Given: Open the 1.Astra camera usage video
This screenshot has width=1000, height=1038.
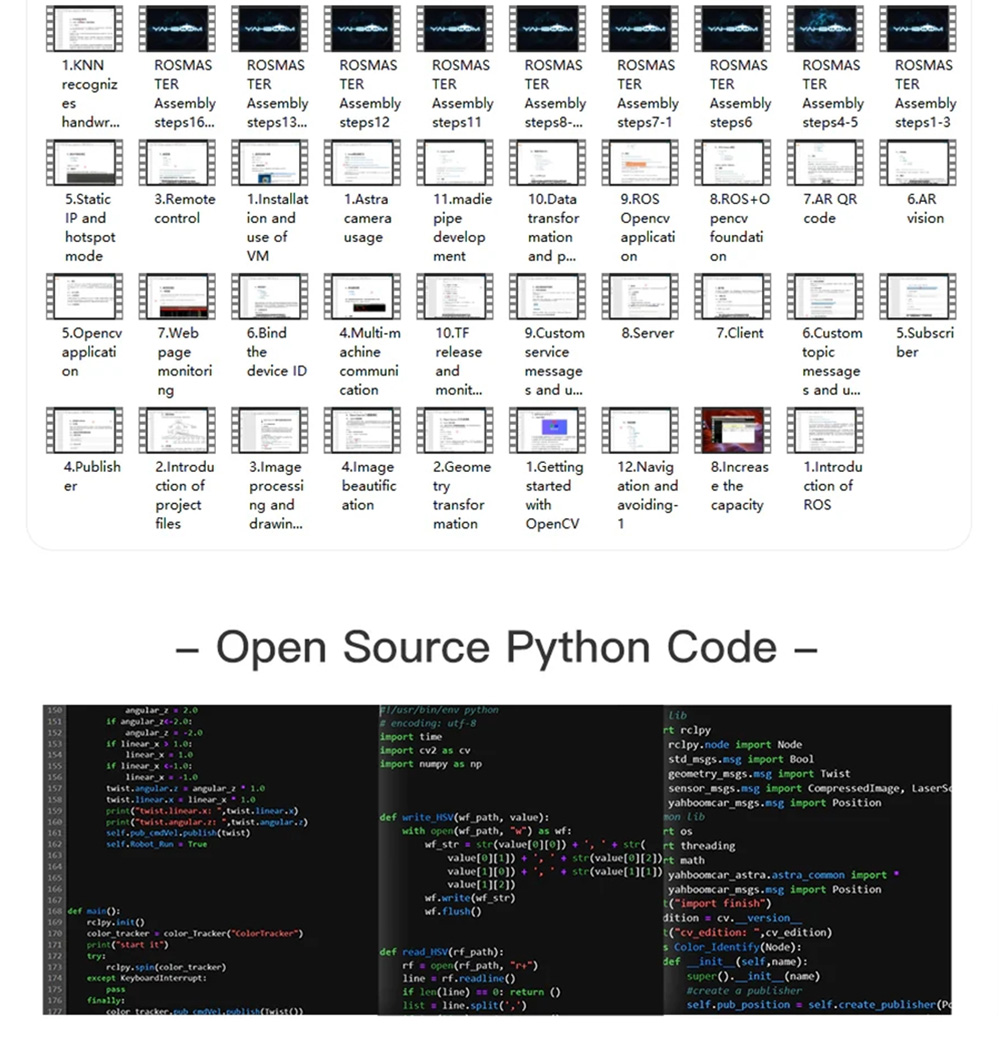Looking at the screenshot, I should 362,163.
